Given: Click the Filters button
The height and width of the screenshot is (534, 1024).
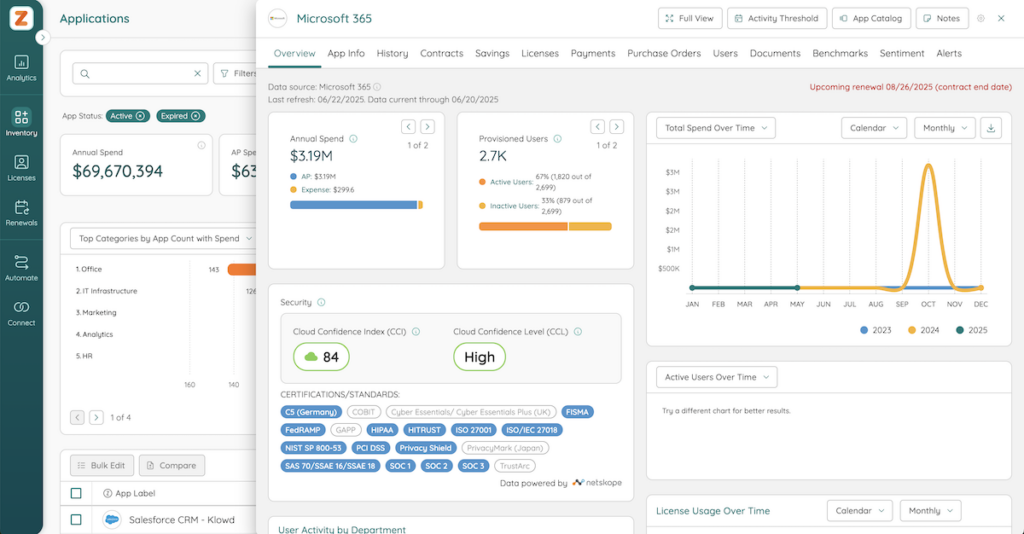Looking at the screenshot, I should (236, 74).
